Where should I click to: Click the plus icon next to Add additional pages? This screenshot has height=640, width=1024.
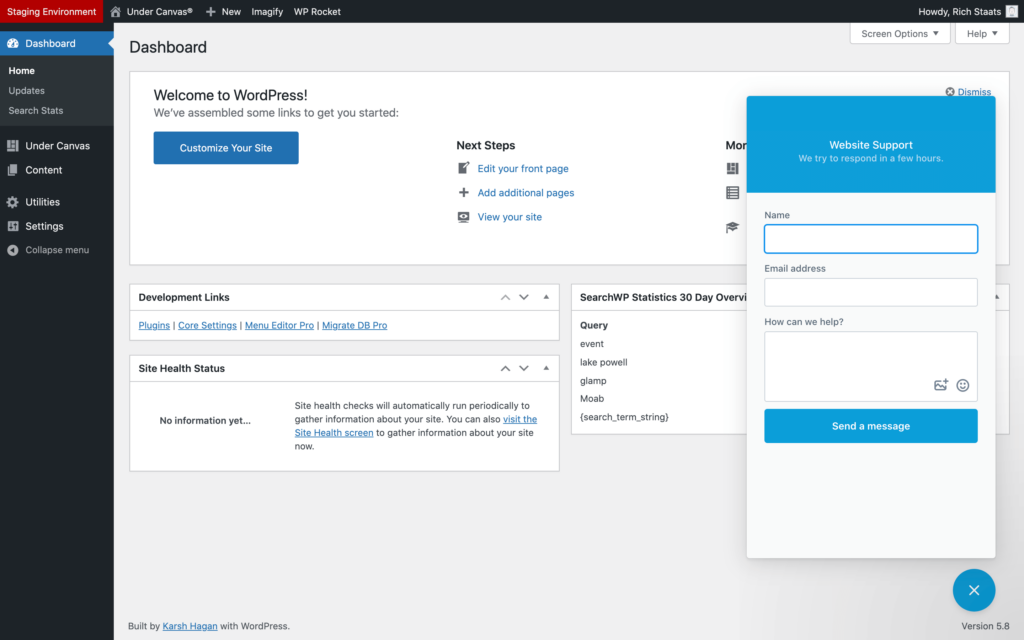point(462,192)
